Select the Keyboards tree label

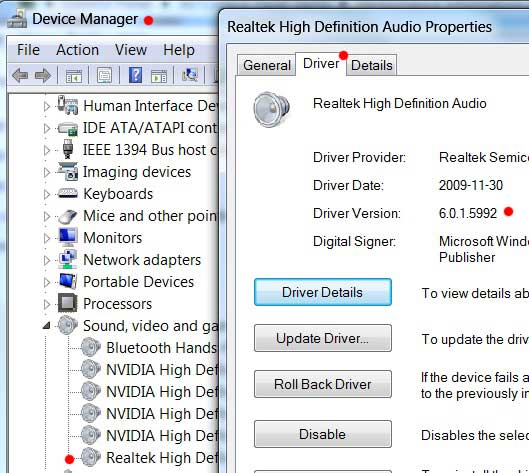(118, 194)
